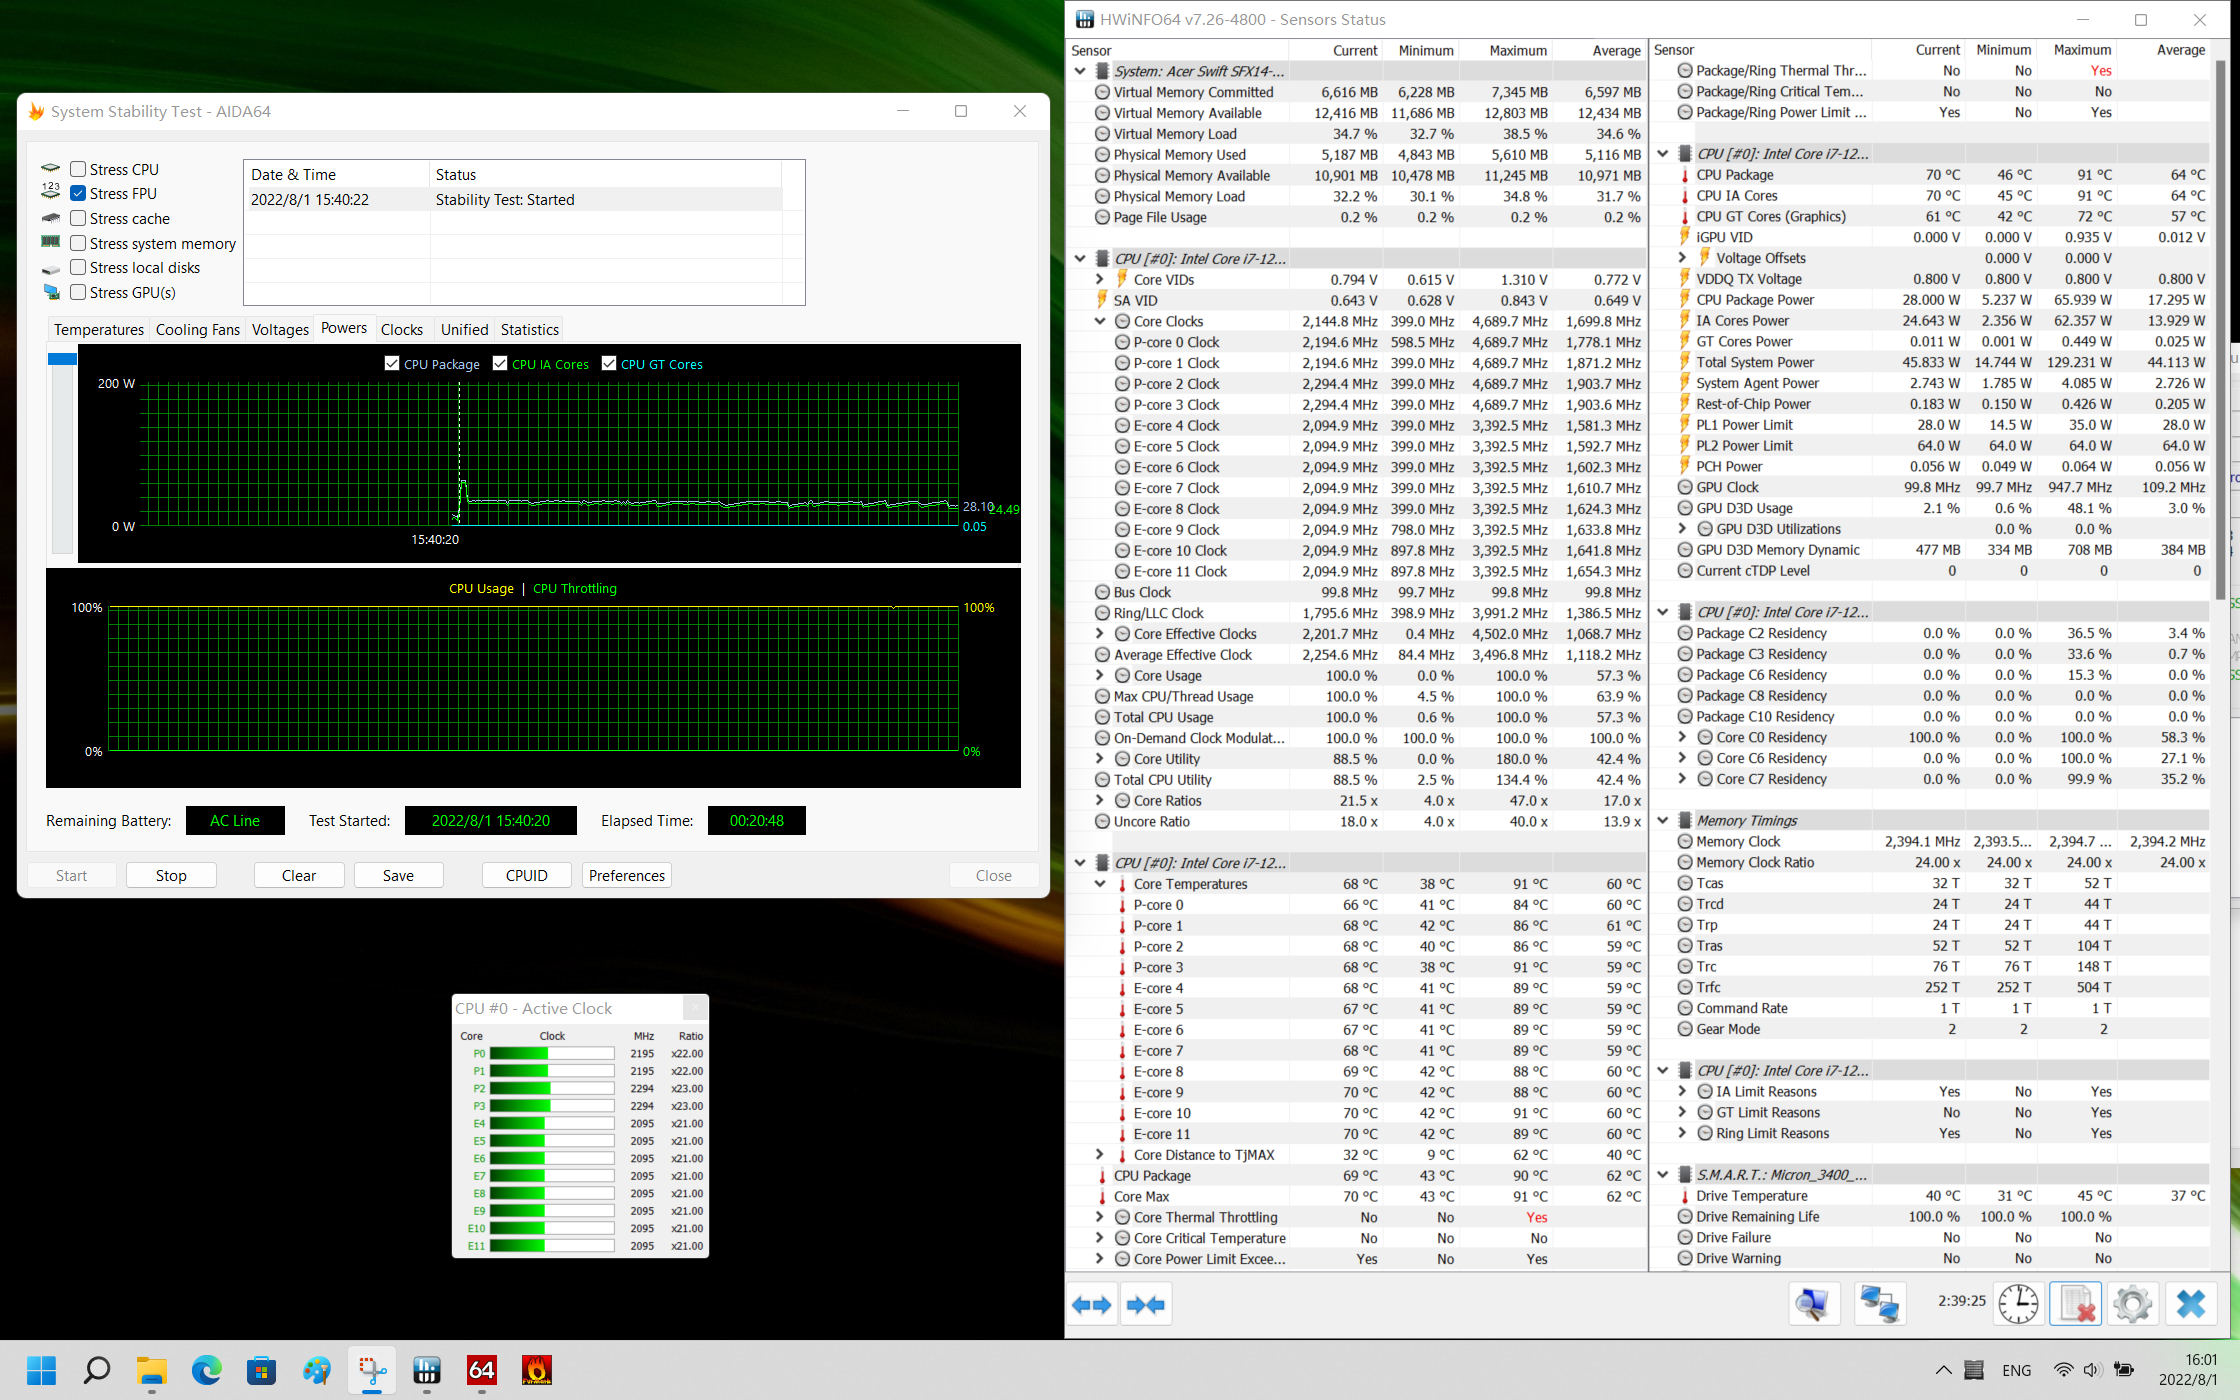Enable Stress local disks checkbox
The image size is (2240, 1400).
[x=78, y=267]
